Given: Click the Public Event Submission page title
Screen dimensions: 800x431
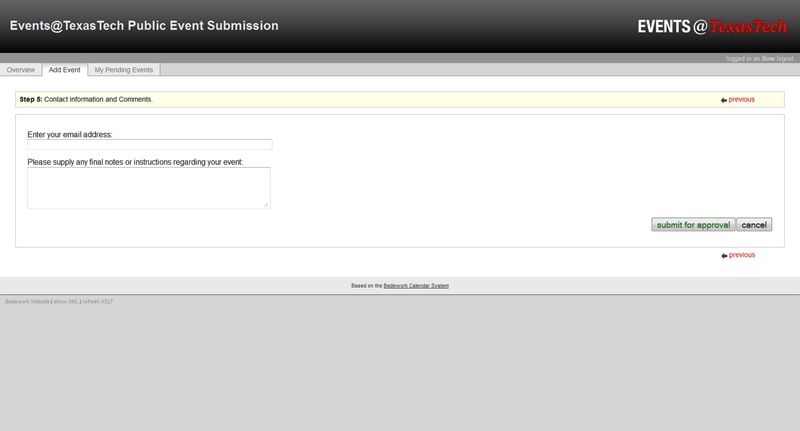Looking at the screenshot, I should click(144, 26).
